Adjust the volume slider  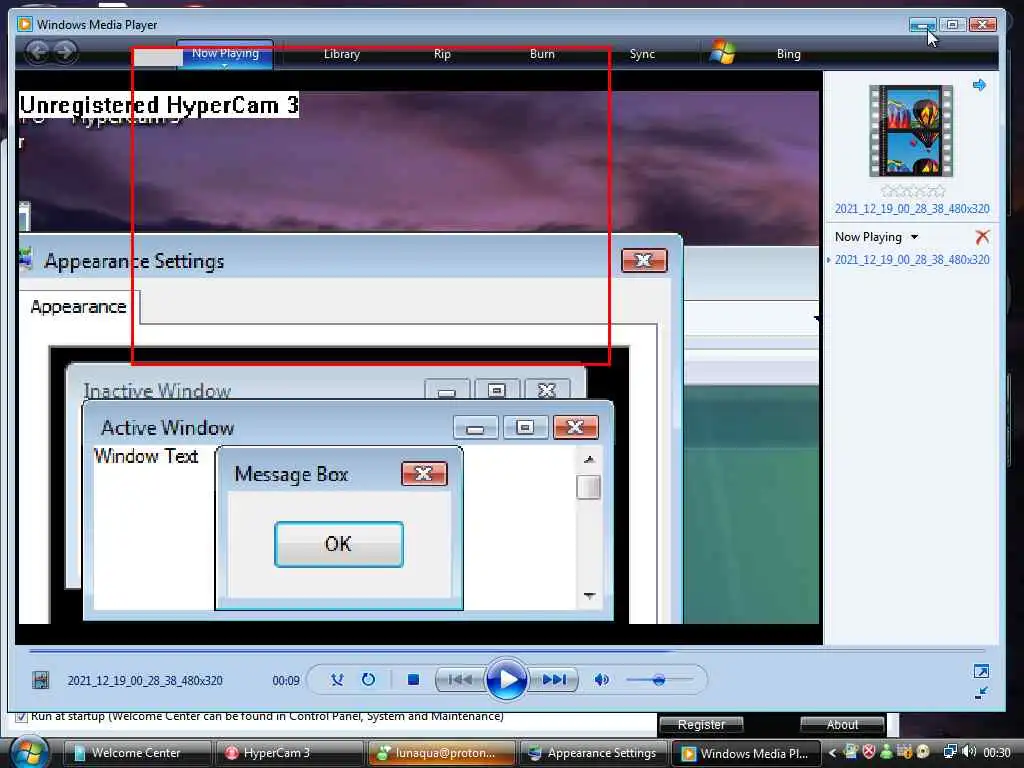point(658,680)
